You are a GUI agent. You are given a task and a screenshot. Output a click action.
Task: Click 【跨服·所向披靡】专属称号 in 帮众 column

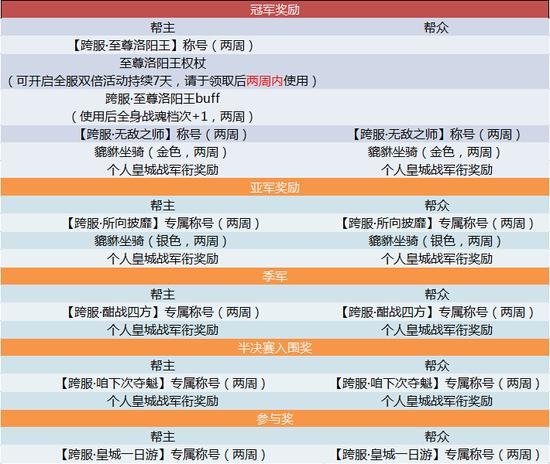pos(437,223)
